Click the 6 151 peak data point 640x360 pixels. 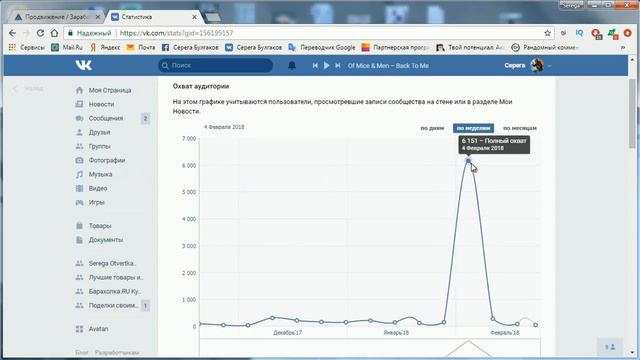pos(468,161)
